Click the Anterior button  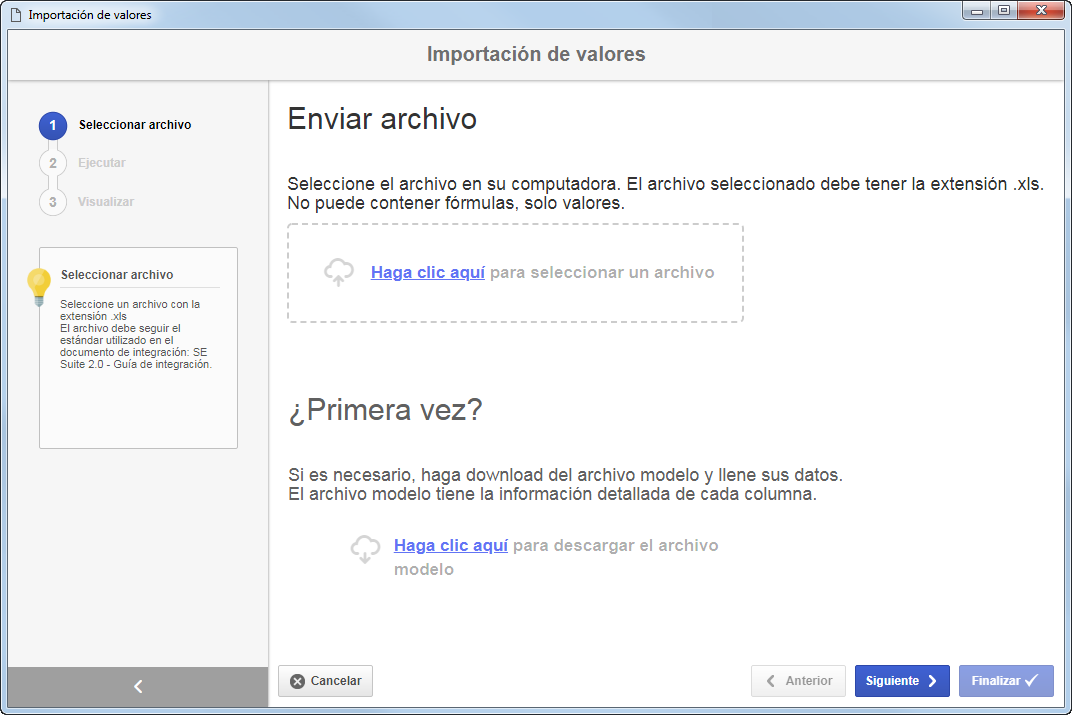point(798,681)
